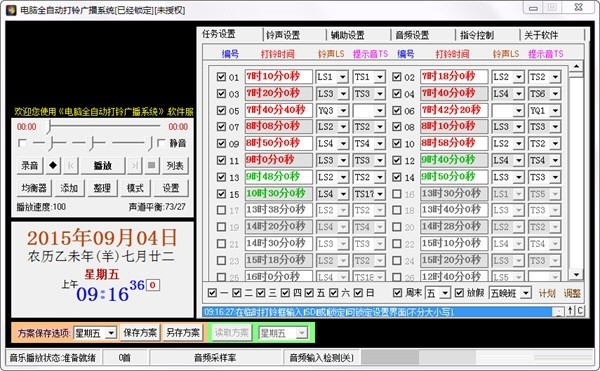Image resolution: width=600 pixels, height=371 pixels.
Task: Open task 01 LS1 ringtone dropdown
Action: click(343, 77)
